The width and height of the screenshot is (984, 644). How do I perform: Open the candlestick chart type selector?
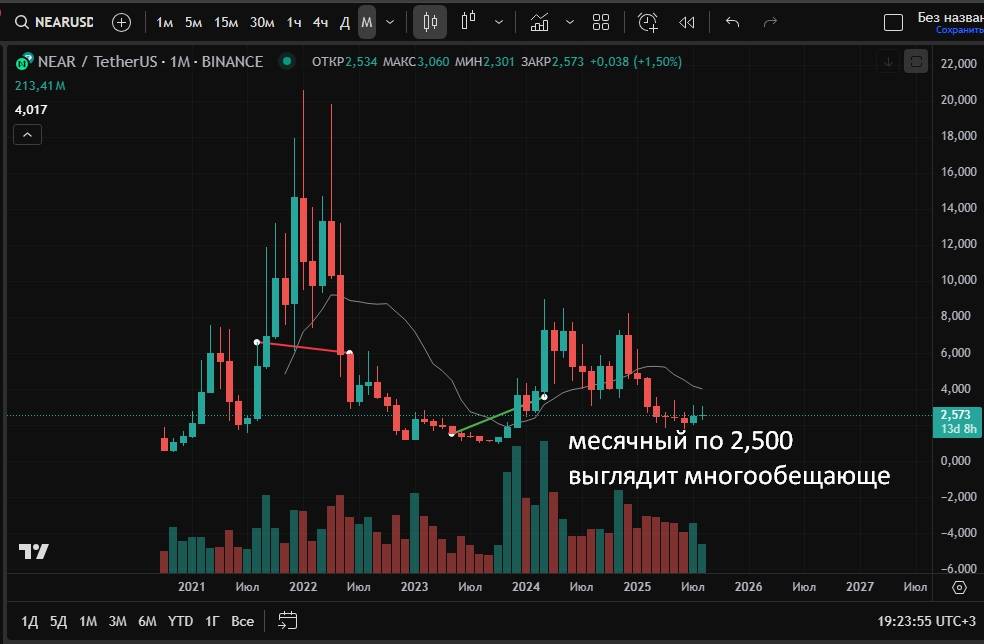[430, 22]
